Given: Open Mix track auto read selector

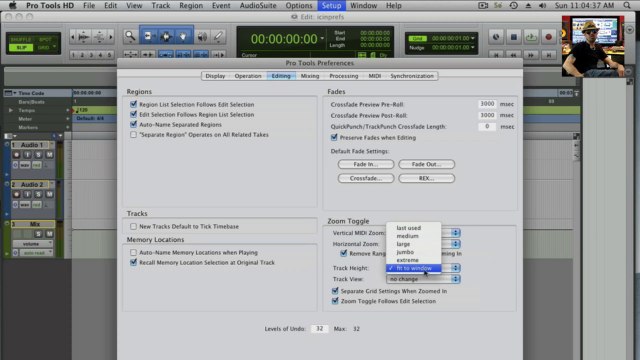Looking at the screenshot, I should (x=36, y=253).
